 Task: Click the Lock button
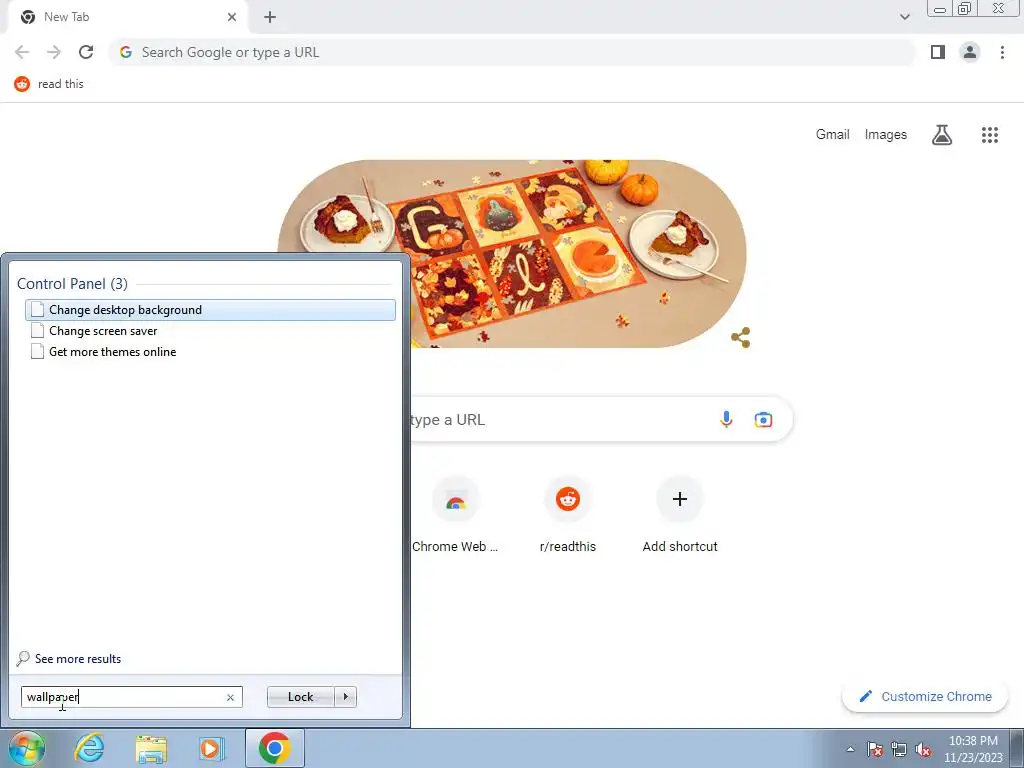pos(300,697)
